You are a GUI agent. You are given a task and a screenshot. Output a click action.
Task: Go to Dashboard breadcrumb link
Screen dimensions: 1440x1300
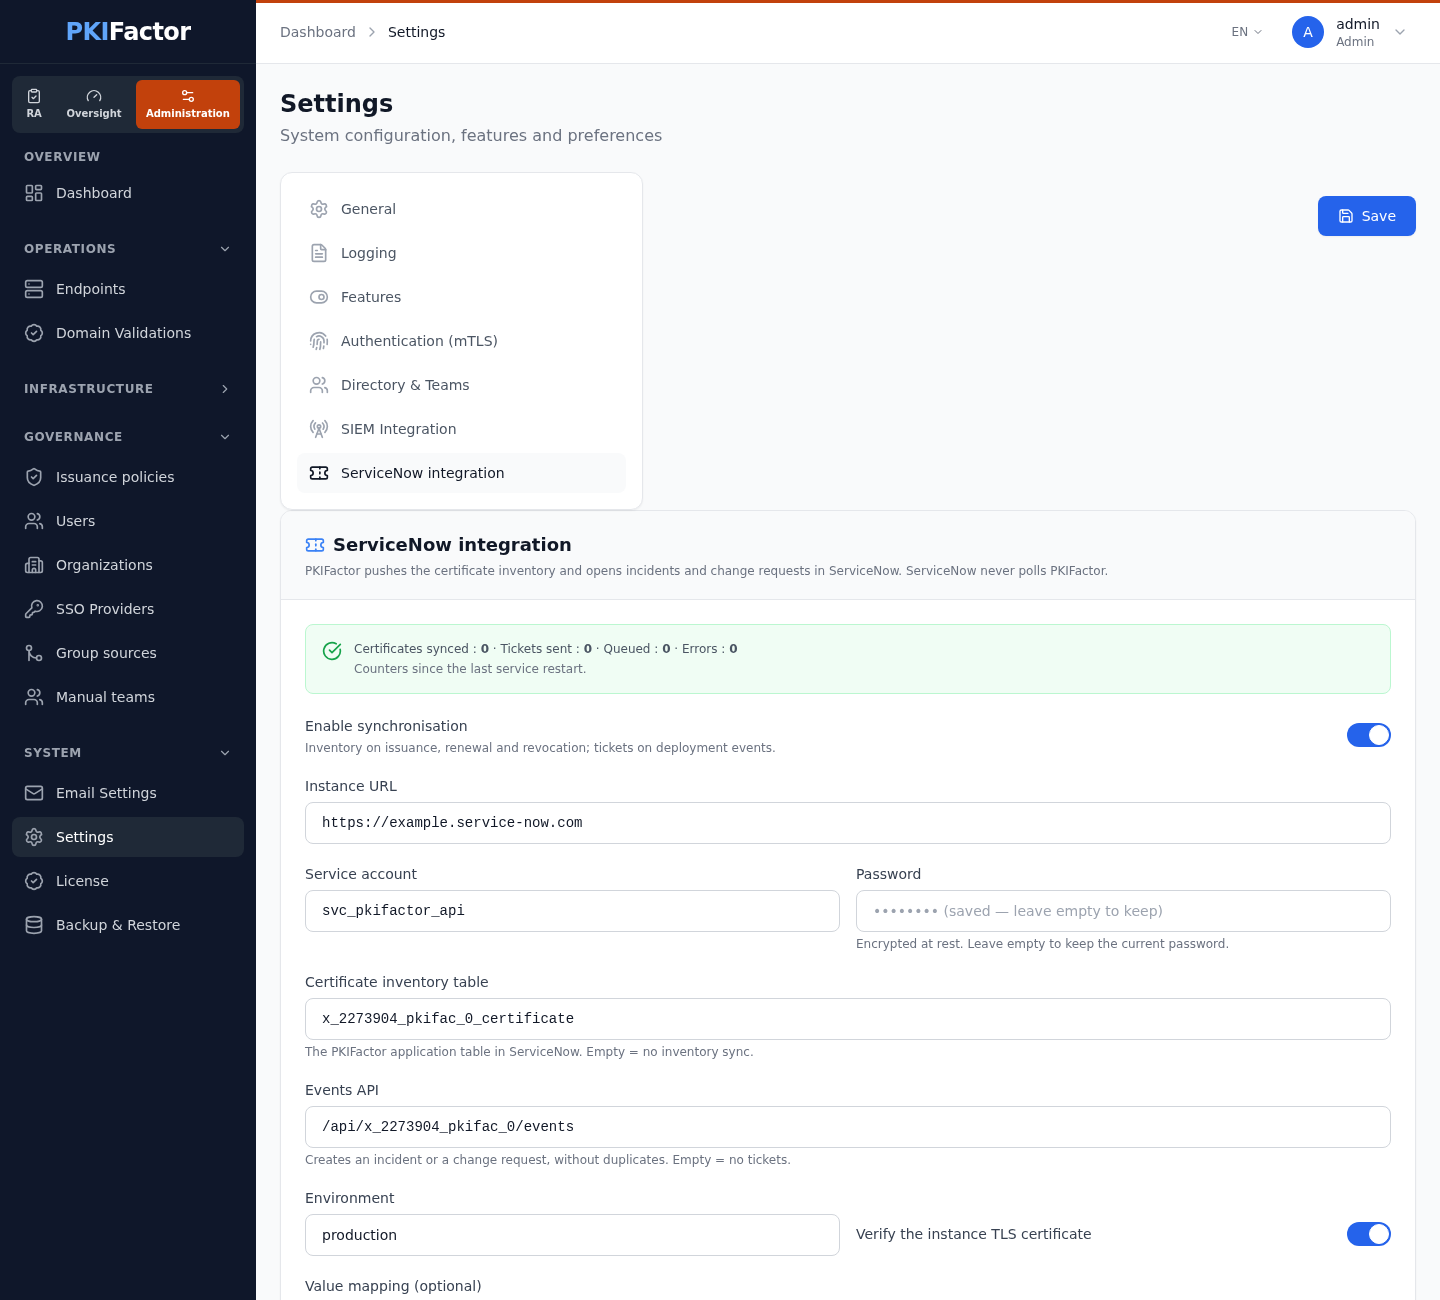(318, 32)
